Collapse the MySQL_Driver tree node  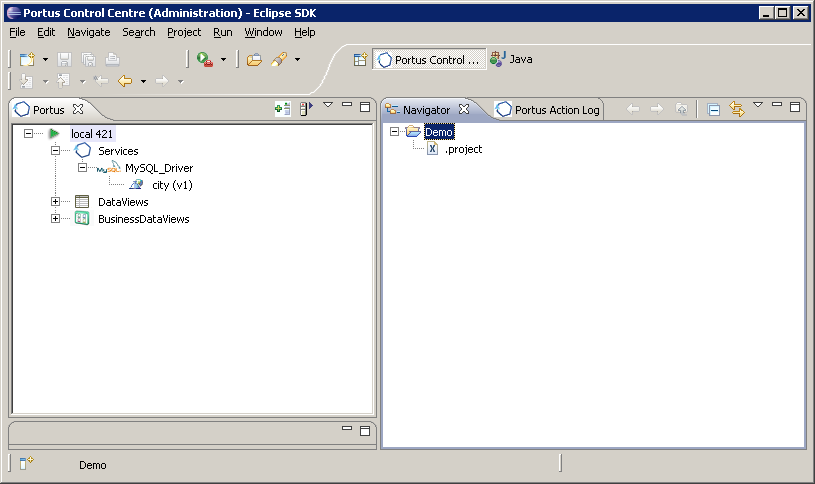[x=82, y=167]
